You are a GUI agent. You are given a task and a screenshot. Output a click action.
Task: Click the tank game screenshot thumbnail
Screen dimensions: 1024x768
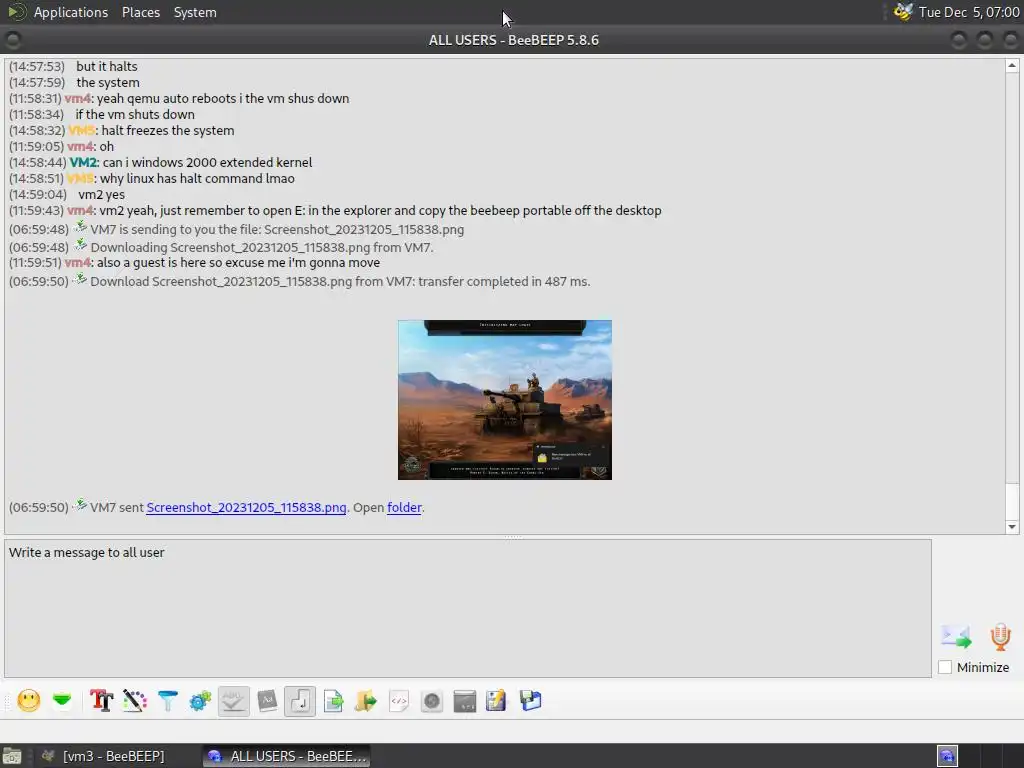click(x=505, y=400)
